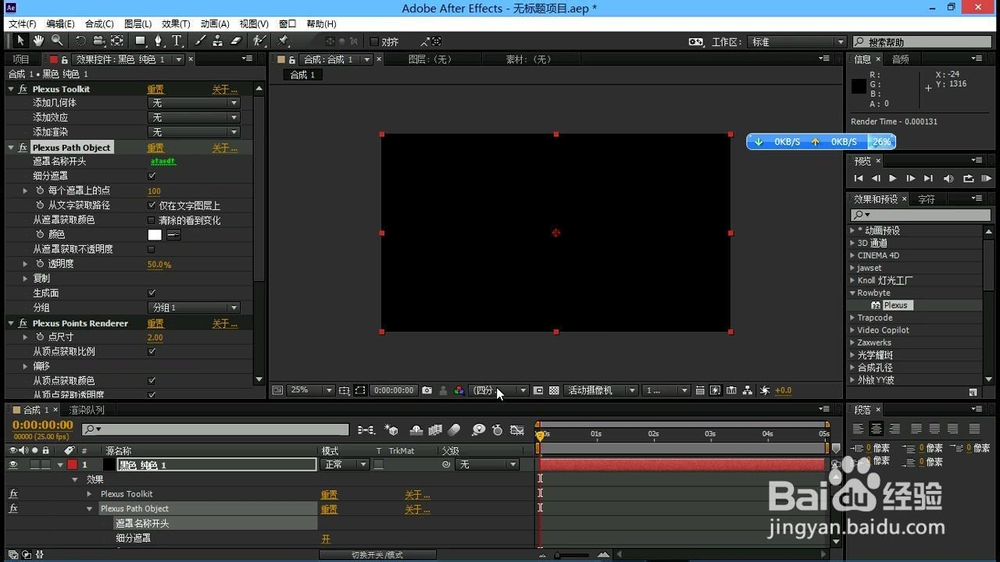Enable 清除的看到变化 checkbox

coord(152,220)
